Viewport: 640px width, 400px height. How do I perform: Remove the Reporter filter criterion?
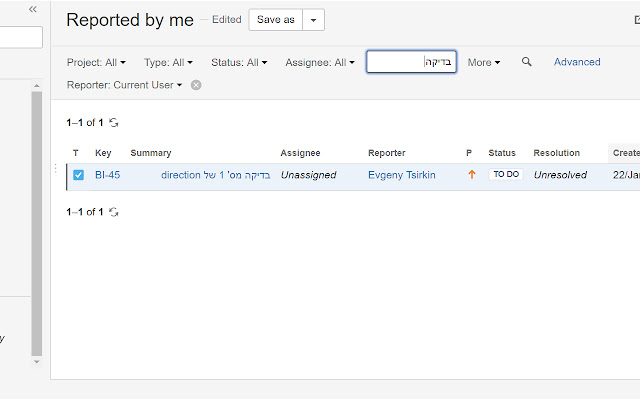tap(196, 85)
